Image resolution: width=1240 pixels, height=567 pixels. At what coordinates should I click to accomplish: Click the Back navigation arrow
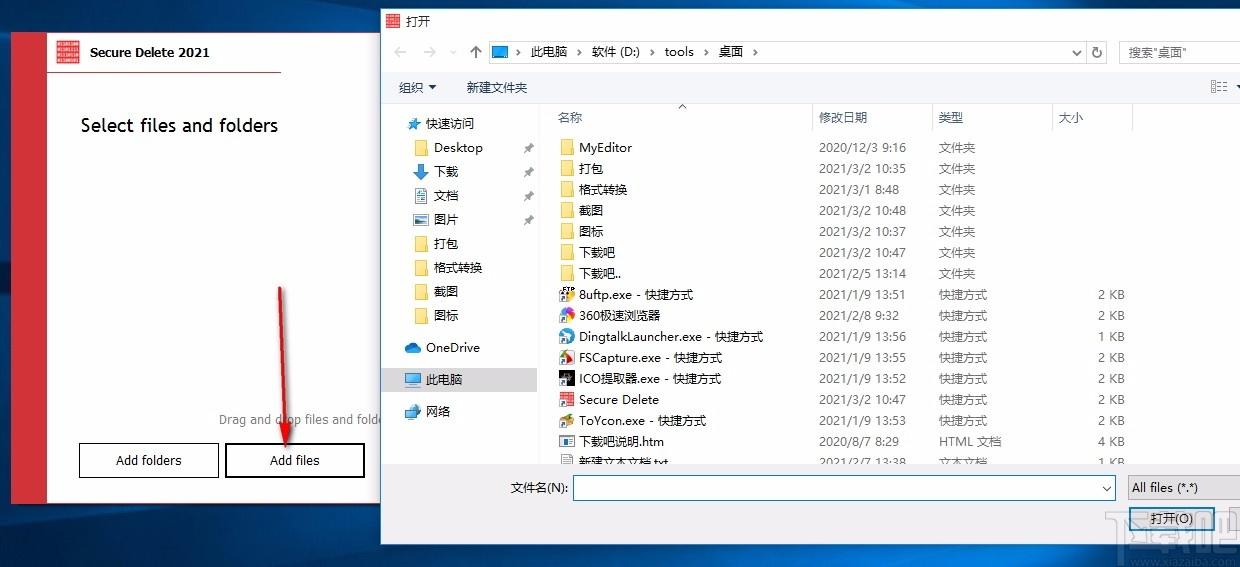[401, 52]
